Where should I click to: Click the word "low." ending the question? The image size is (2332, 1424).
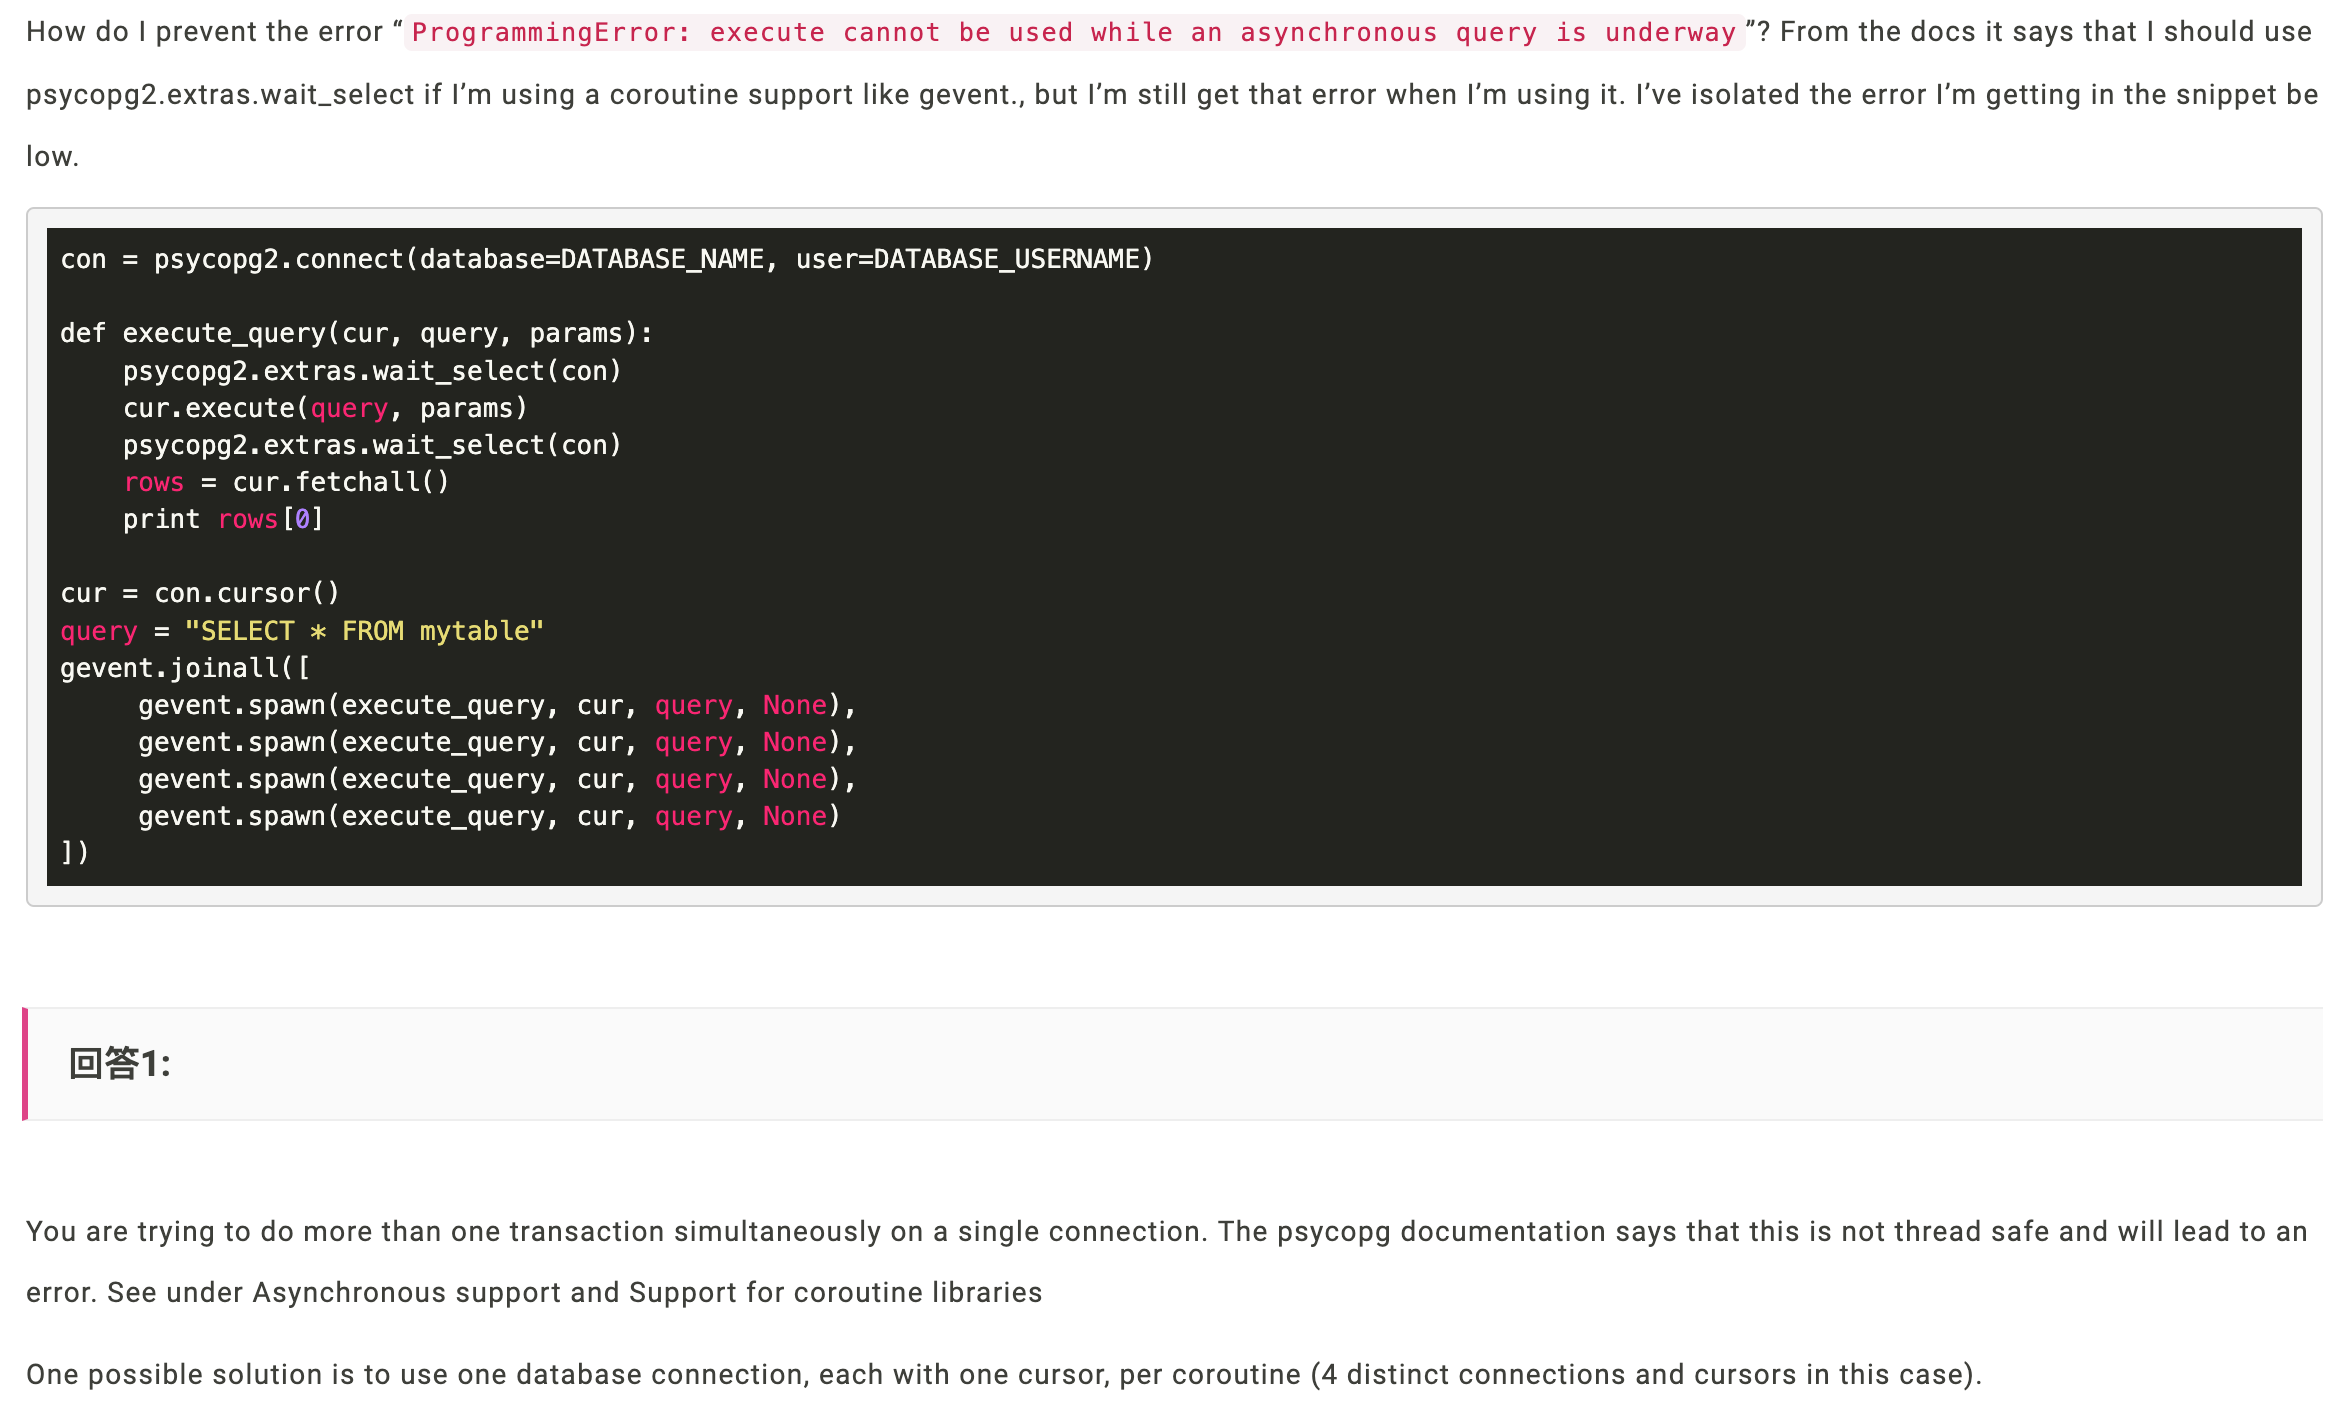click(52, 157)
